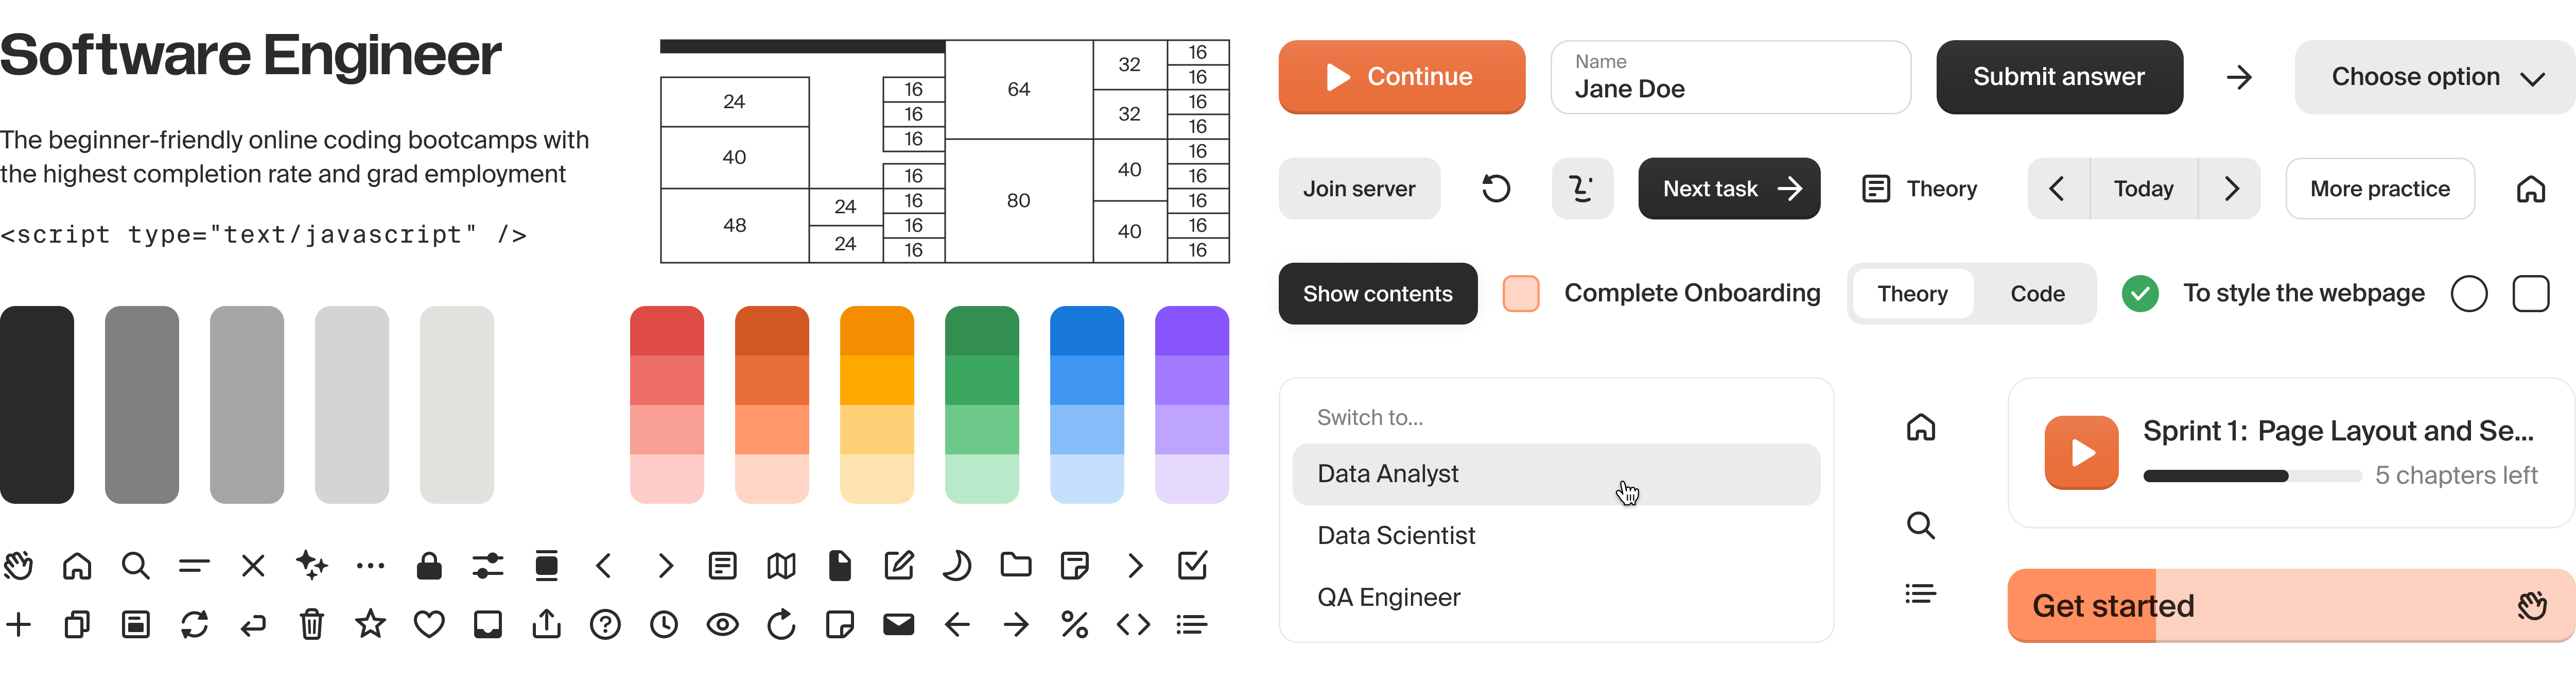Select the arrow icon on Next task
The width and height of the screenshot is (2576, 680).
1790,188
